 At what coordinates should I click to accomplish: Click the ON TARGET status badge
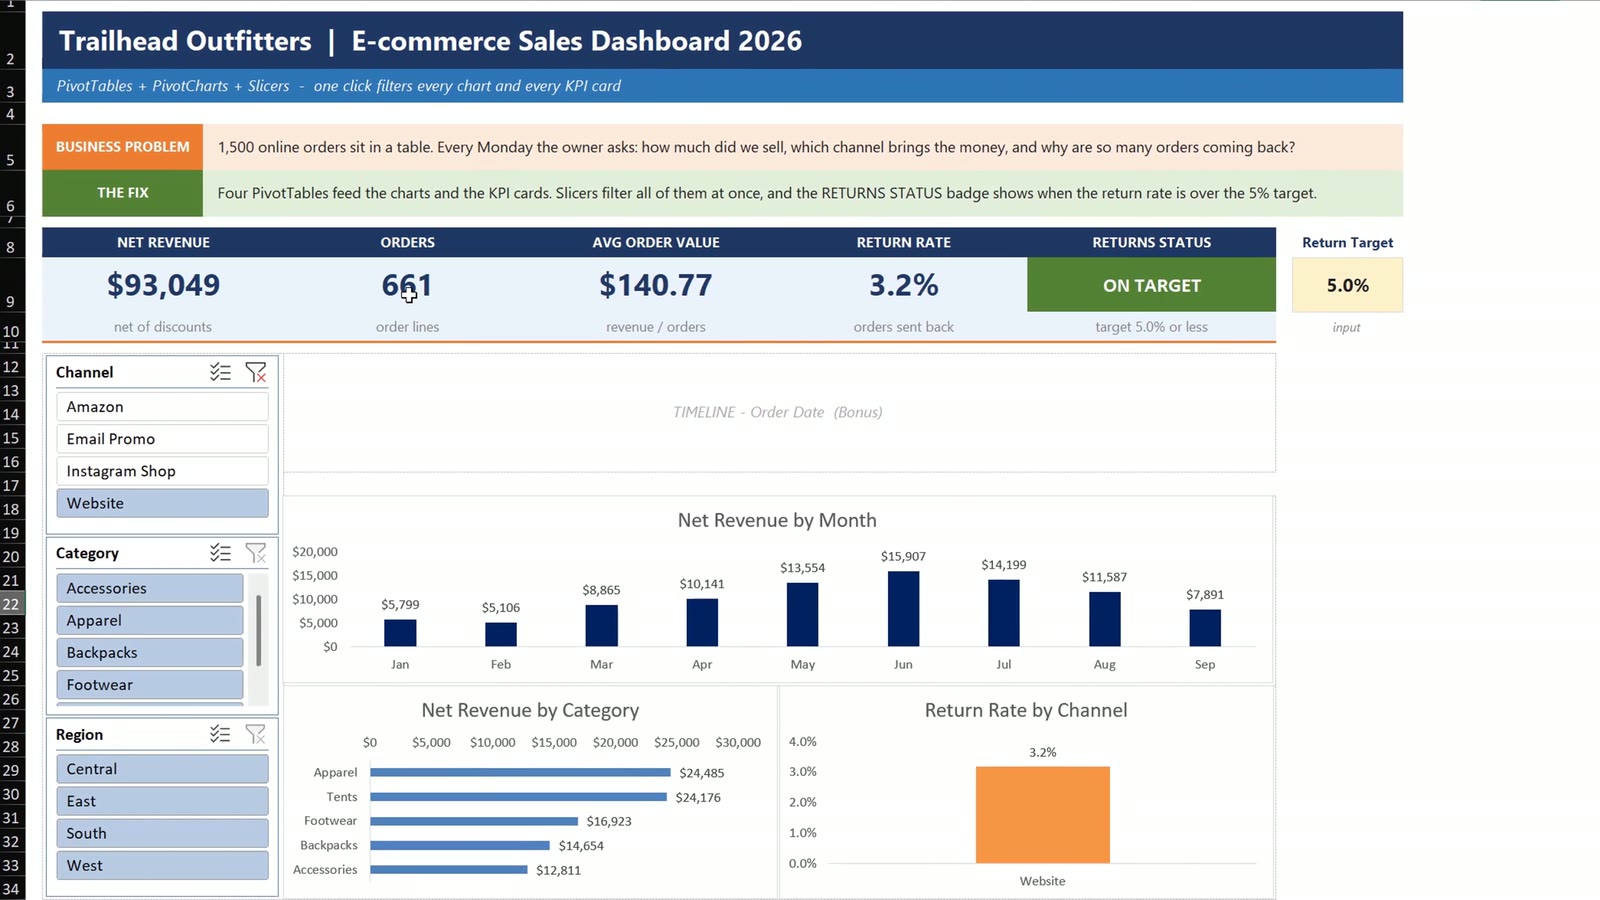point(1151,285)
